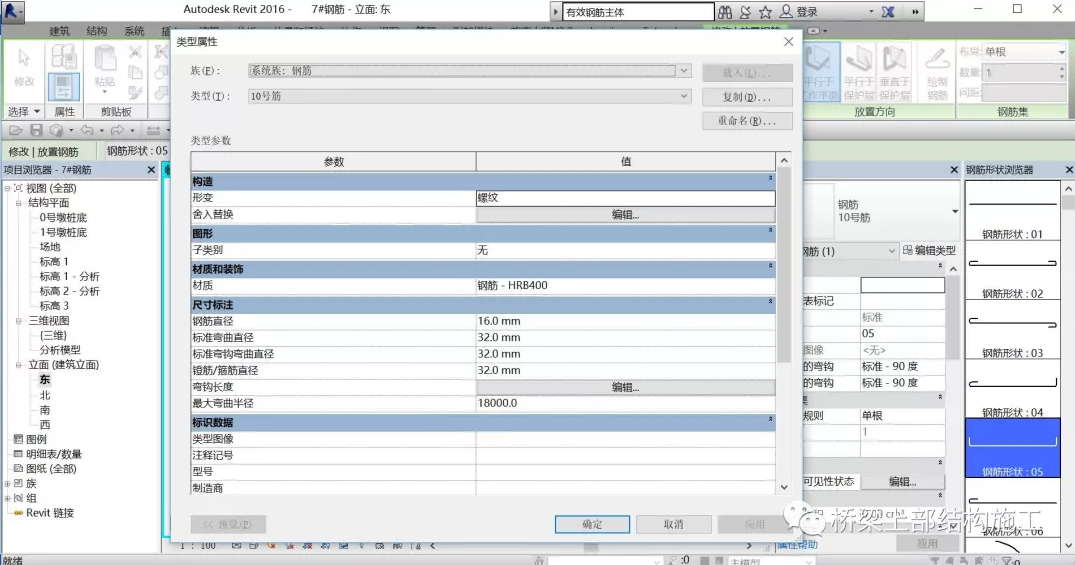The height and width of the screenshot is (565, 1075).
Task: Click the 复制 duplicate button
Action: point(747,97)
